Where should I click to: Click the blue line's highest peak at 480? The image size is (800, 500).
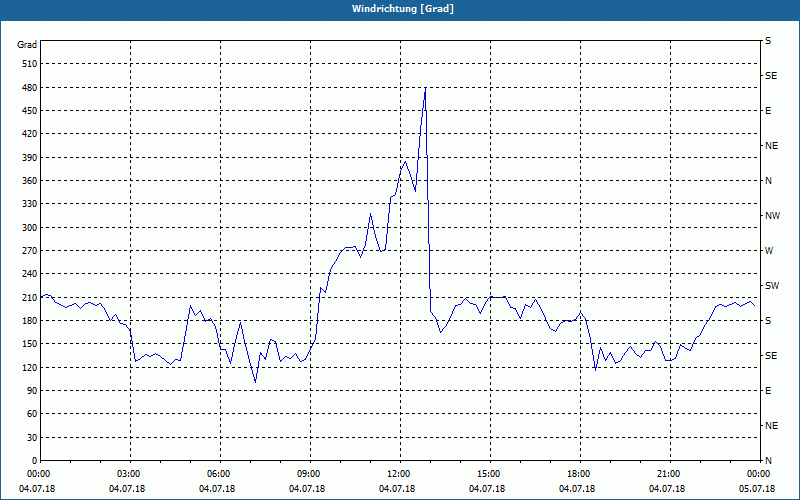click(x=425, y=88)
